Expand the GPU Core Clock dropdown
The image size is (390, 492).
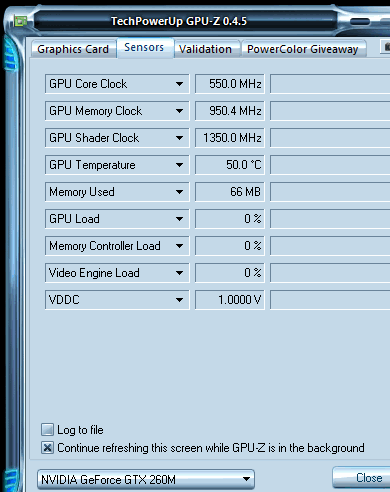pos(117,84)
